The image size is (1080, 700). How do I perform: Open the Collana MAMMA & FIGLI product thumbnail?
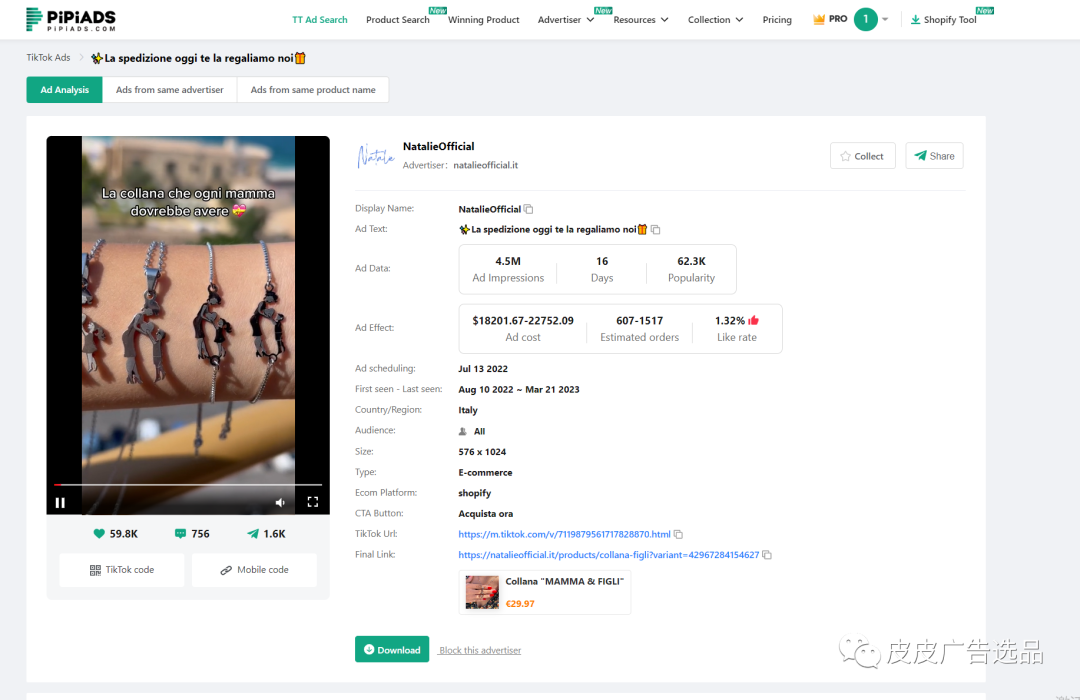point(482,592)
